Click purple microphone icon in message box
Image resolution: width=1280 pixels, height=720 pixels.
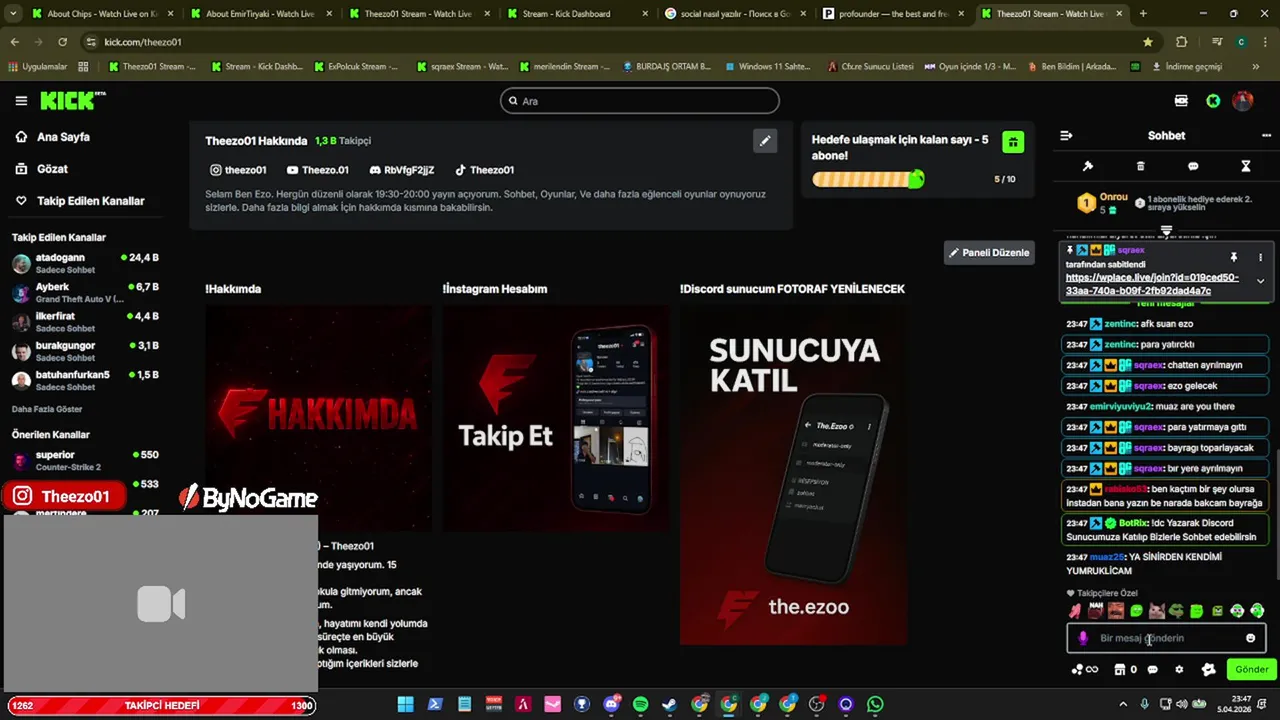pos(1083,638)
